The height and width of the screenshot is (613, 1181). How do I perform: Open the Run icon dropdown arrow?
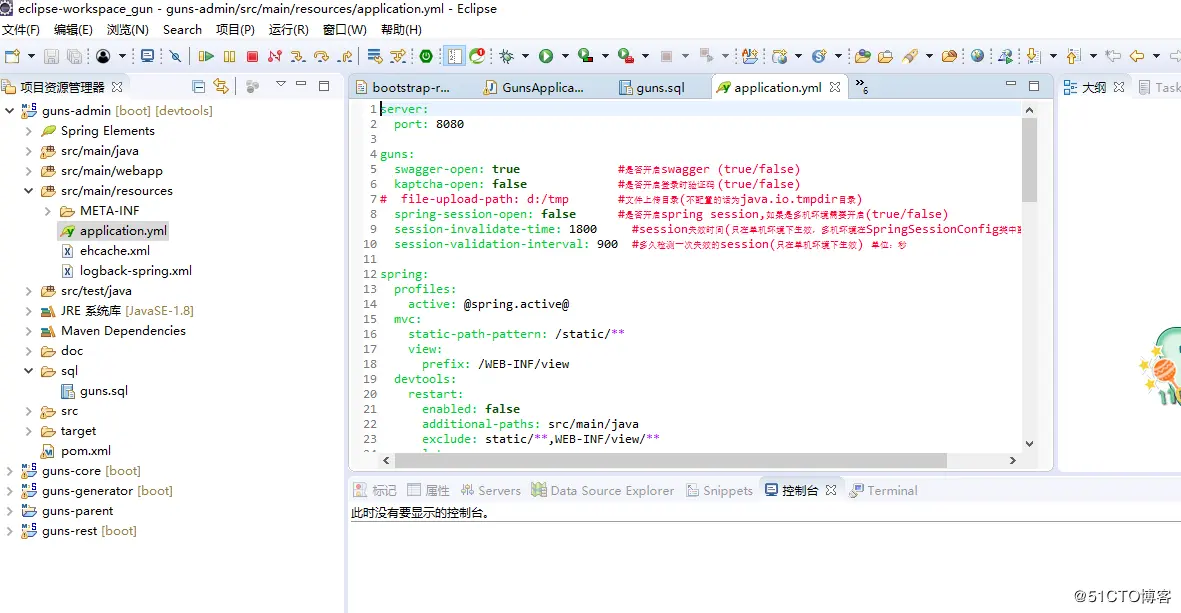coord(565,56)
